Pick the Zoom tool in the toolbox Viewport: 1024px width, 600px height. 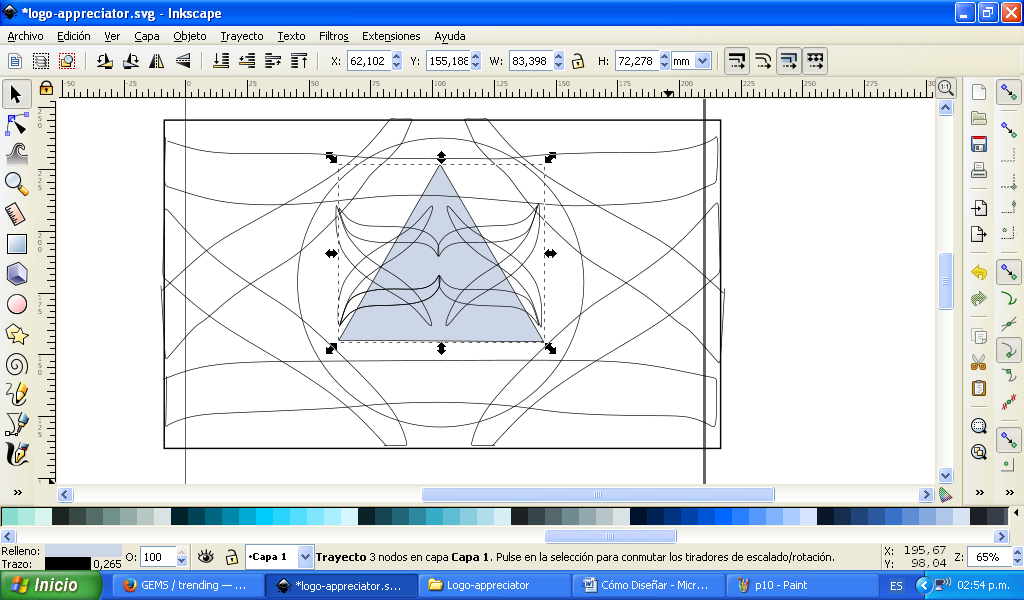(x=16, y=184)
